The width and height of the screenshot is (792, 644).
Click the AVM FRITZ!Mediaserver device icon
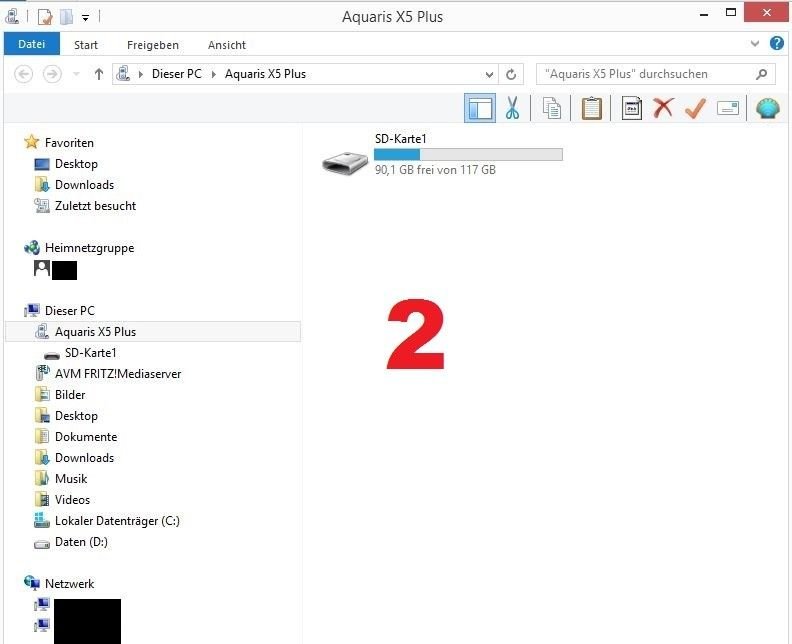click(x=42, y=373)
